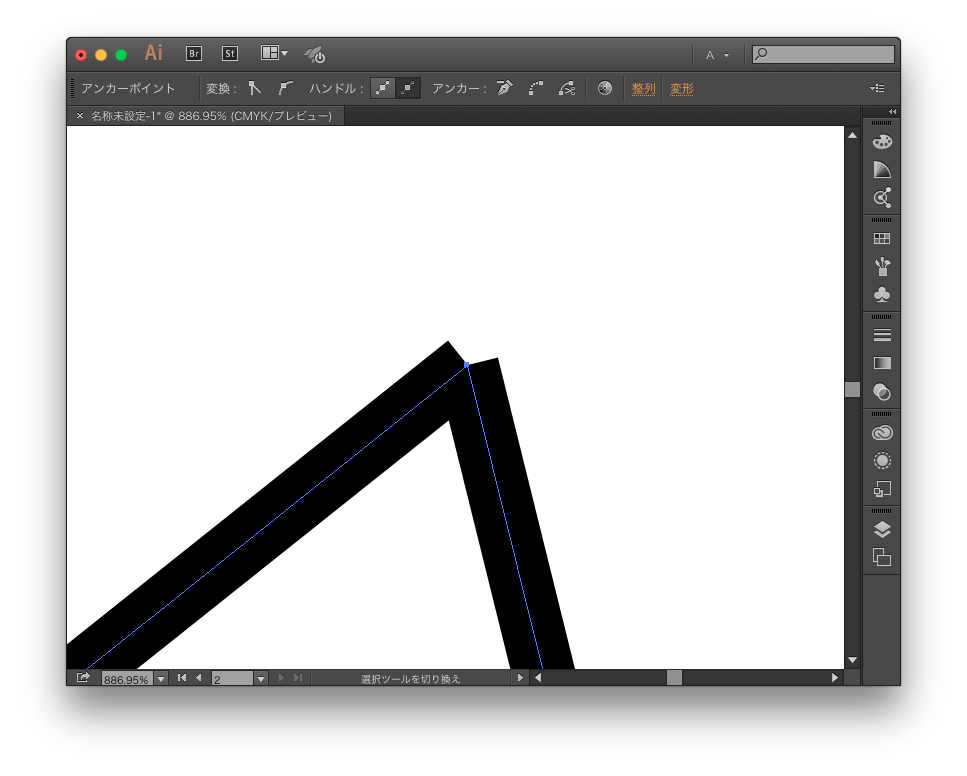967x776 pixels.
Task: Open the Graphic Styles panel icon
Action: coord(882,489)
